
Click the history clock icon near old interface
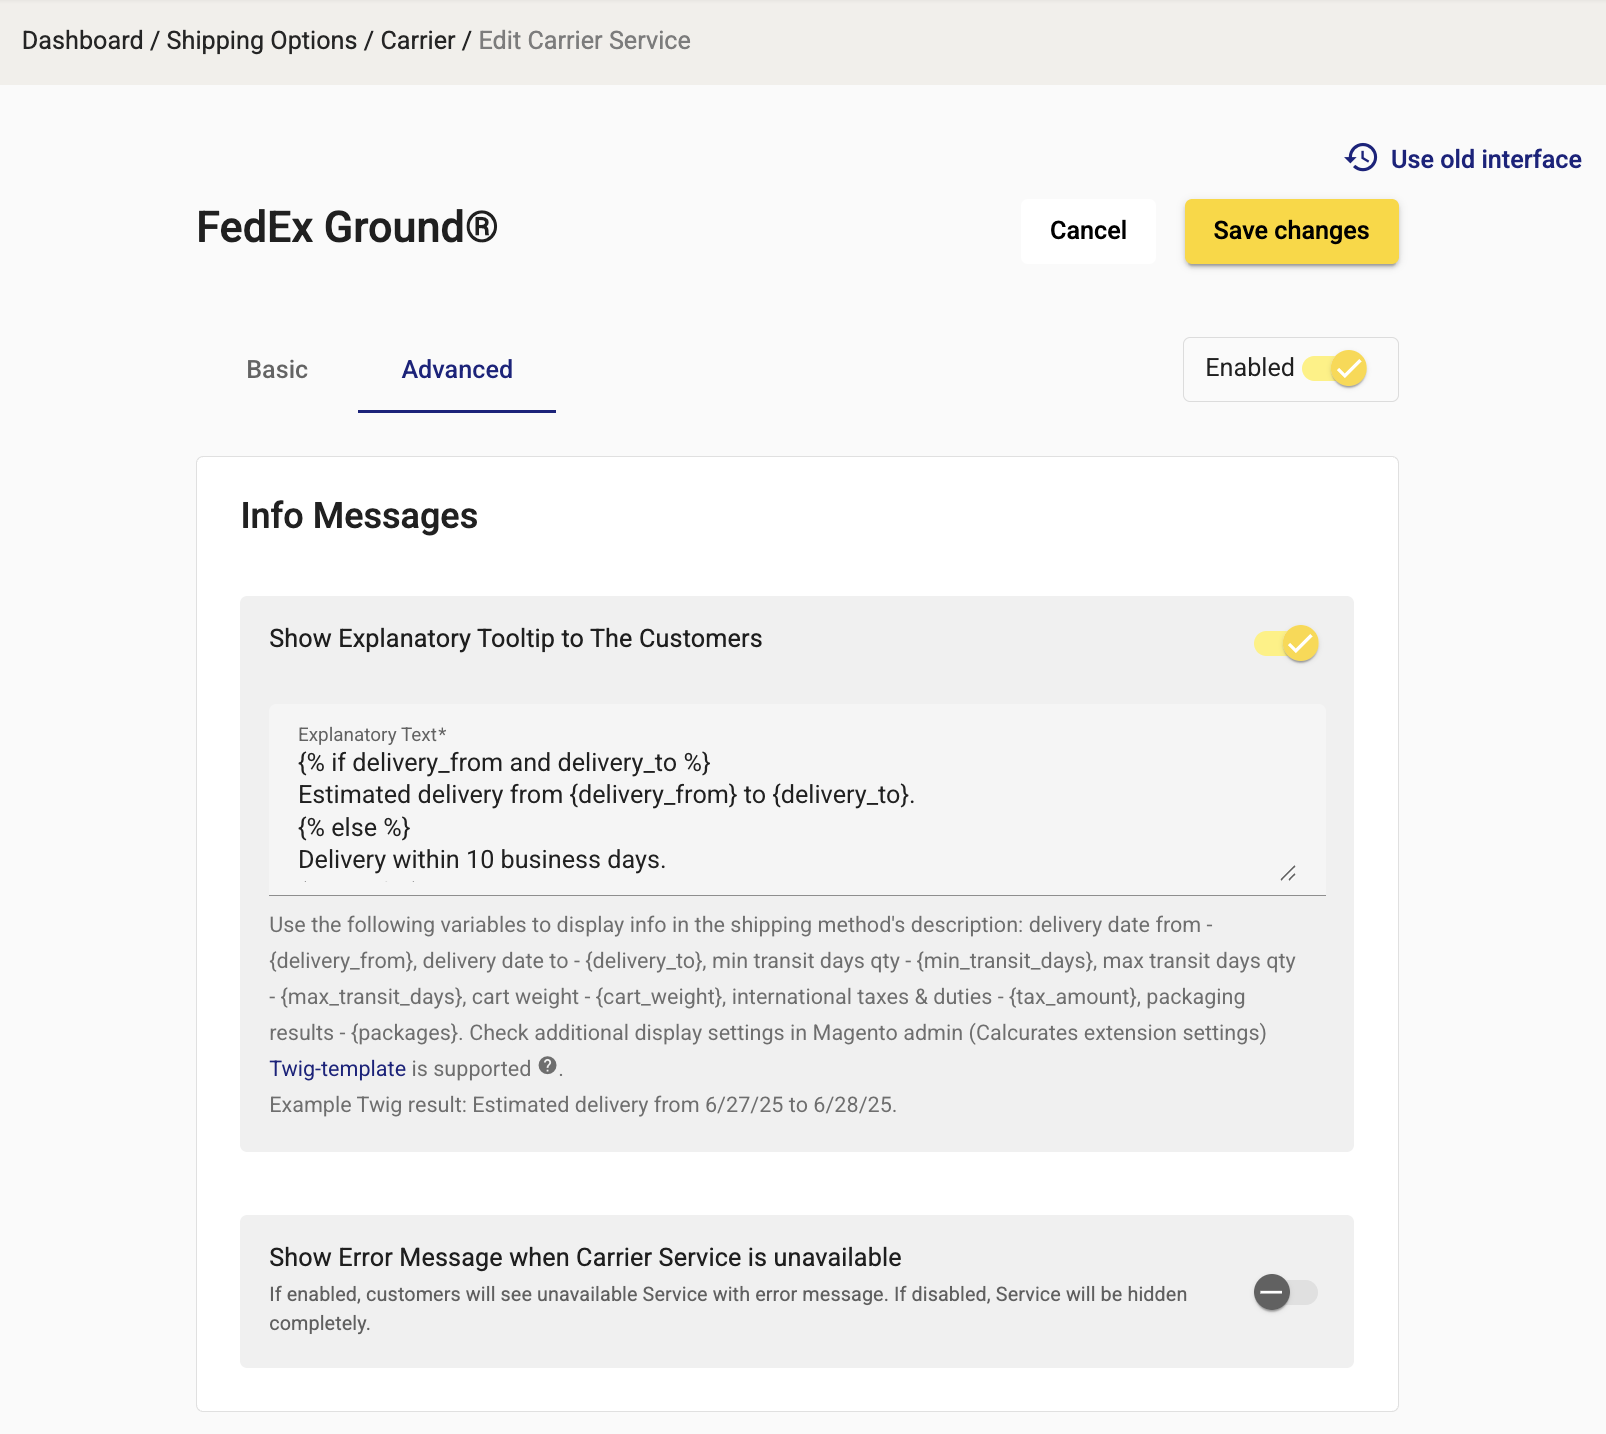click(1361, 158)
